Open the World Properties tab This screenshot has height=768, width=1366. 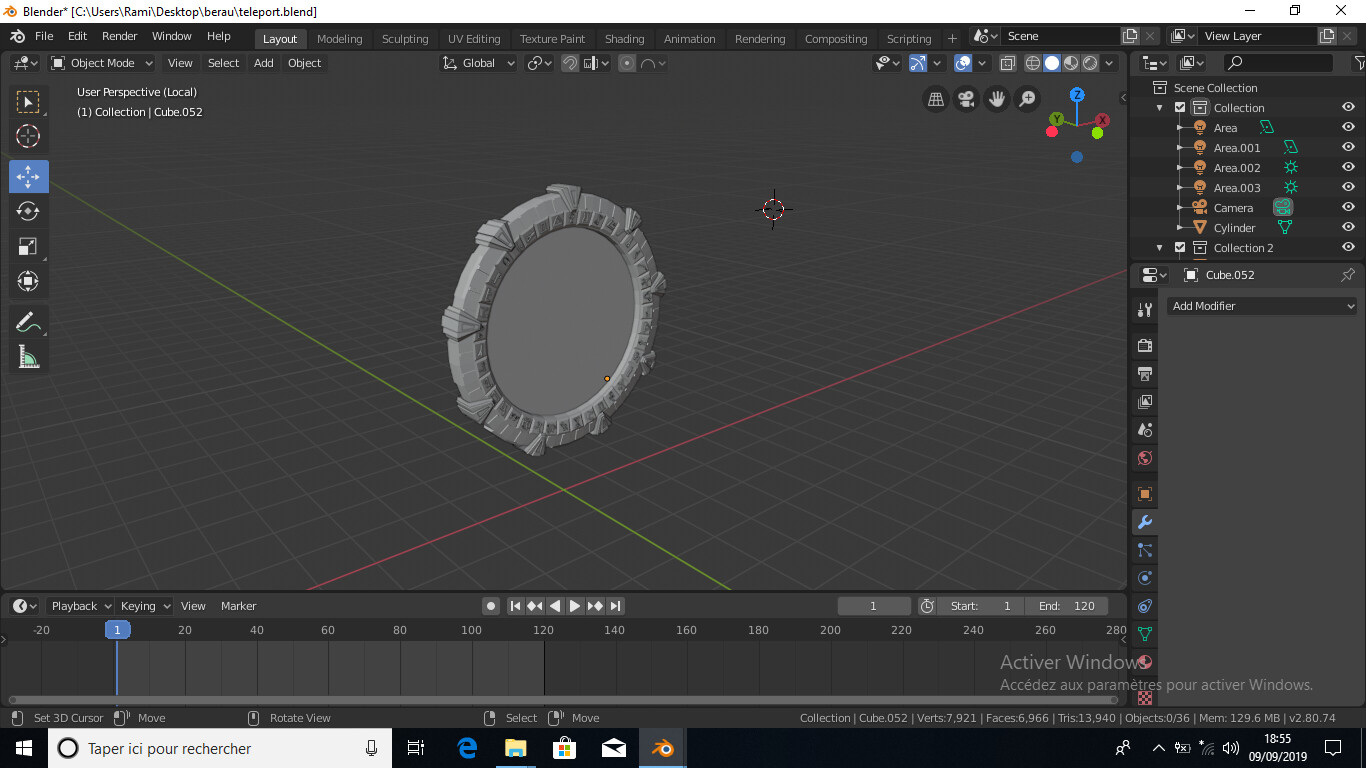pos(1143,457)
